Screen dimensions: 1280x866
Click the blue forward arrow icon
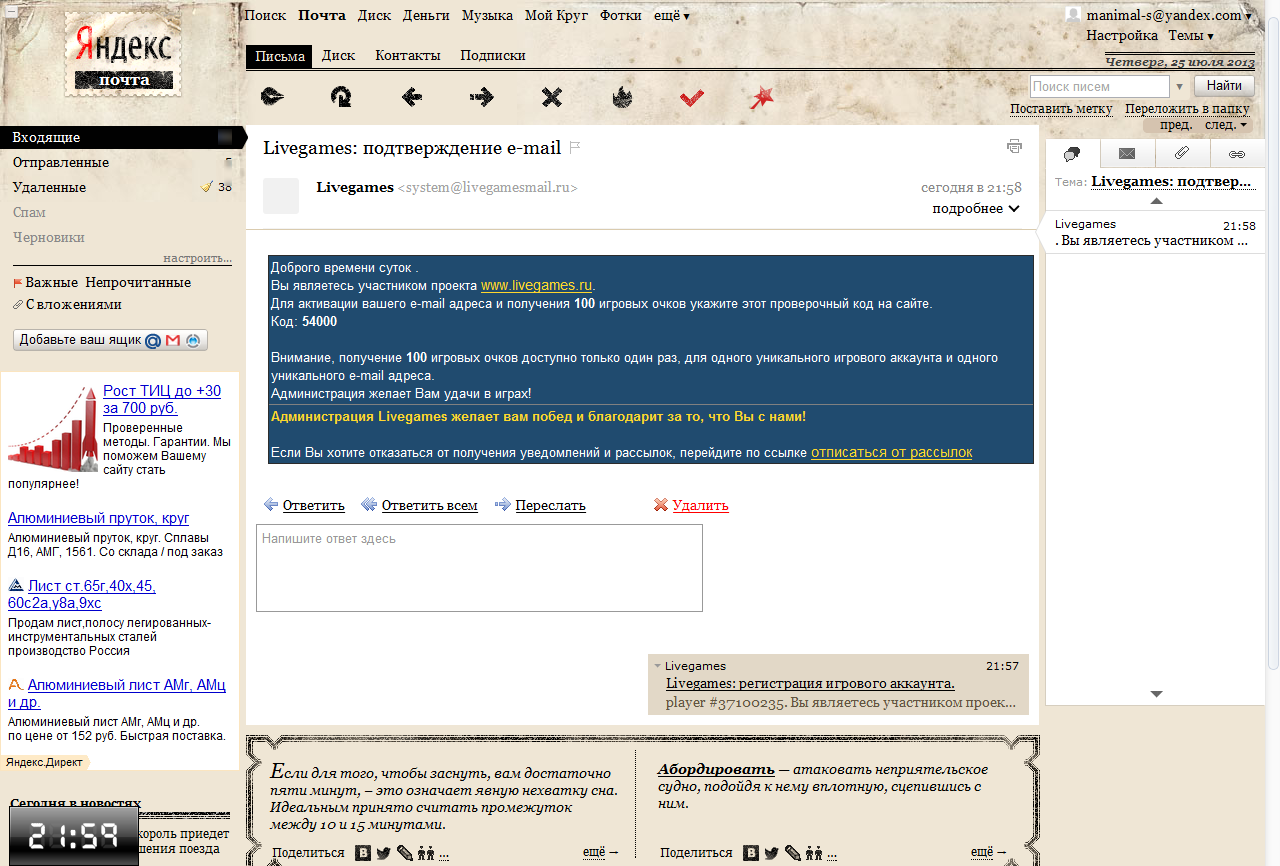503,505
